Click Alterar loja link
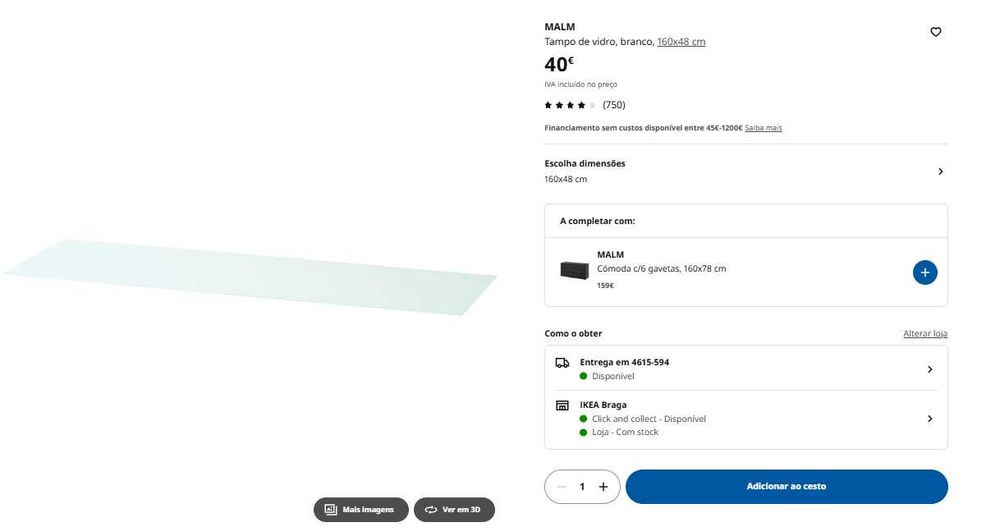This screenshot has height=531, width=1000. [x=925, y=334]
